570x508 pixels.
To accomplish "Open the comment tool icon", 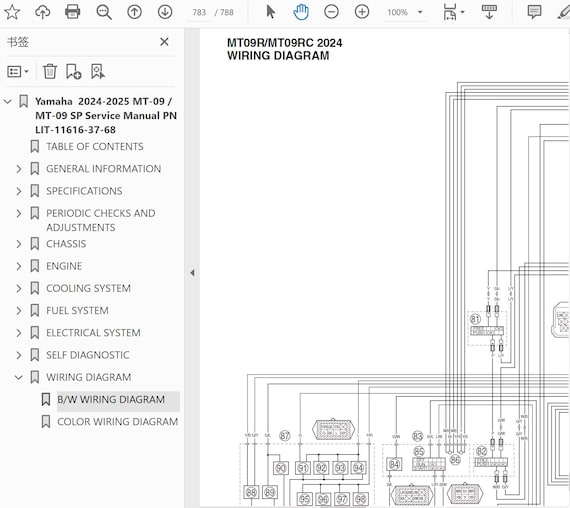I will tap(534, 12).
